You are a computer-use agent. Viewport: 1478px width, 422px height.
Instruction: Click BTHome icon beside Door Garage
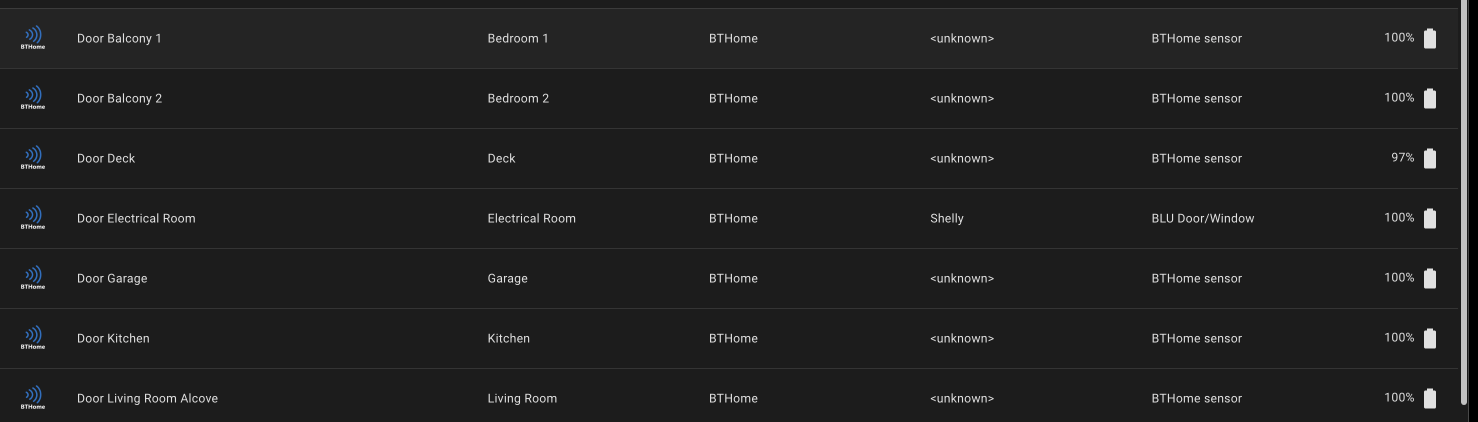[33, 278]
